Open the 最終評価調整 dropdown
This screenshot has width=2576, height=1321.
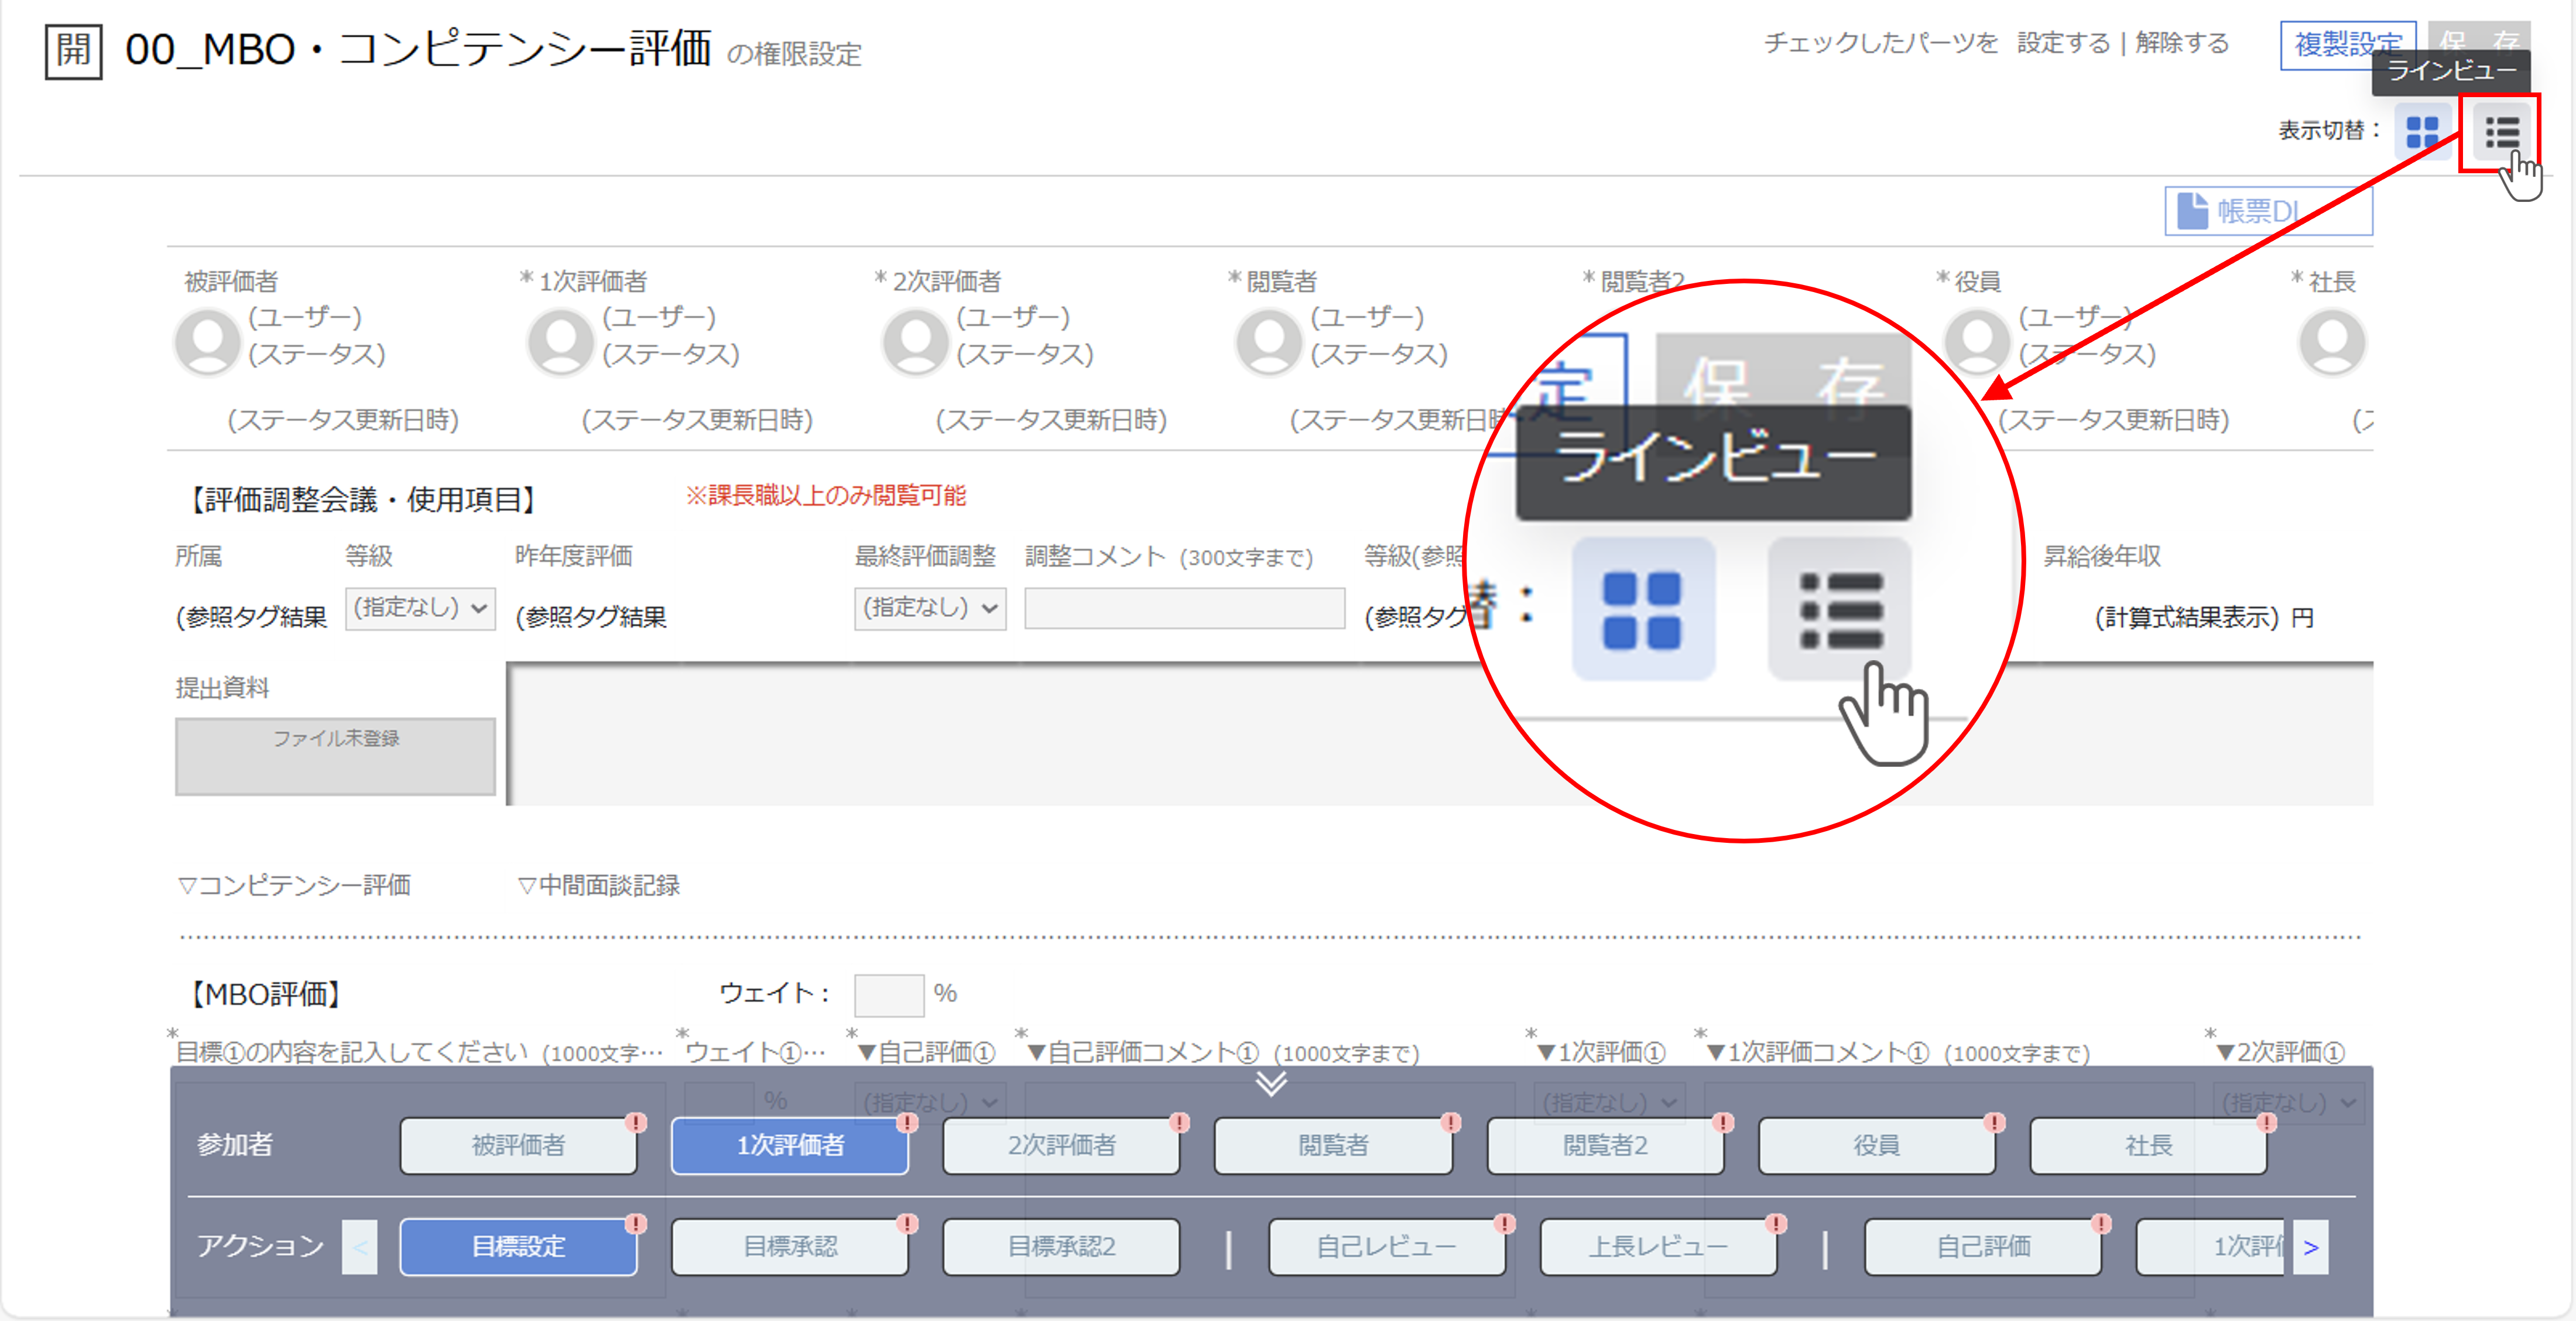(x=929, y=608)
